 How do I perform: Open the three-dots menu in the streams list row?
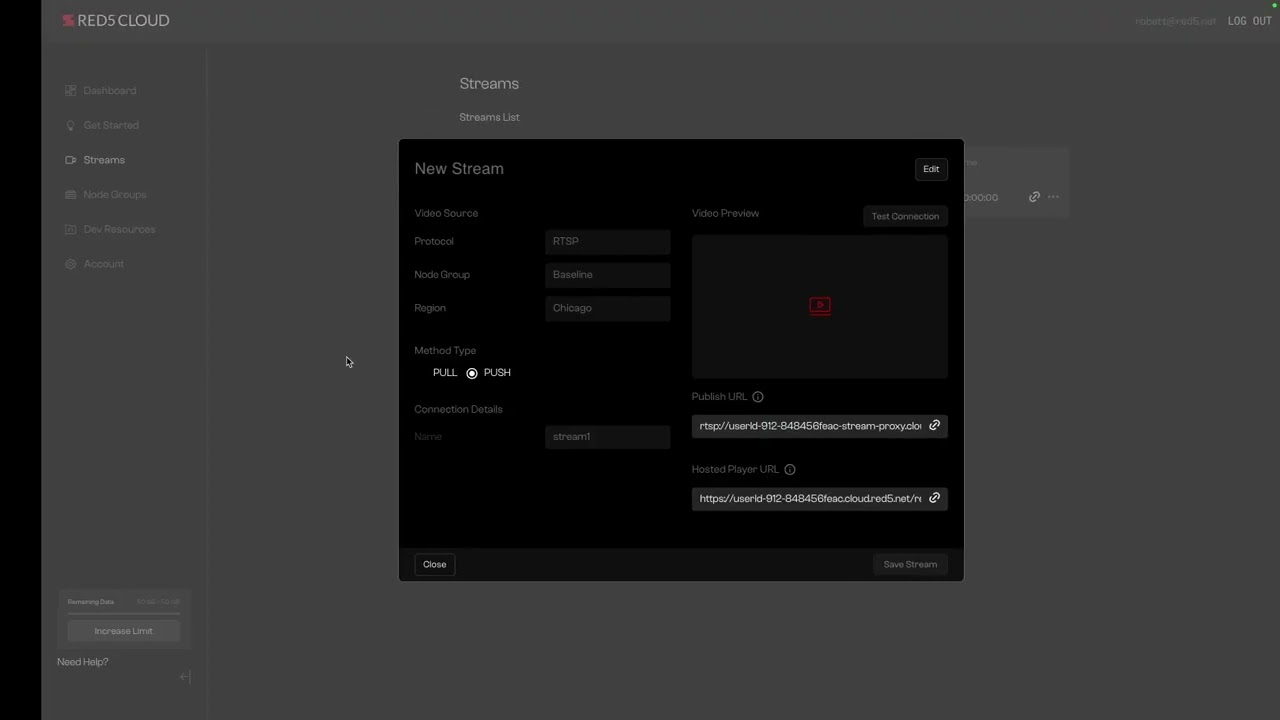(x=1053, y=197)
